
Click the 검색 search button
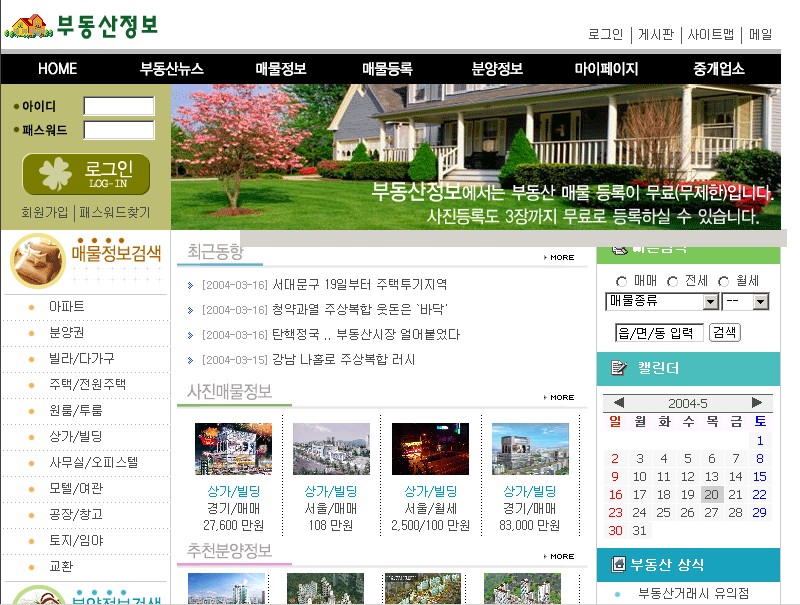tap(724, 333)
